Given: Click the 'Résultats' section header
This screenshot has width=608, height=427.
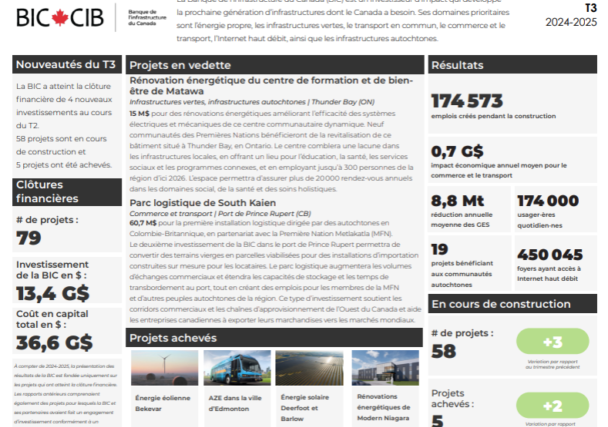Looking at the screenshot, I should (512, 65).
